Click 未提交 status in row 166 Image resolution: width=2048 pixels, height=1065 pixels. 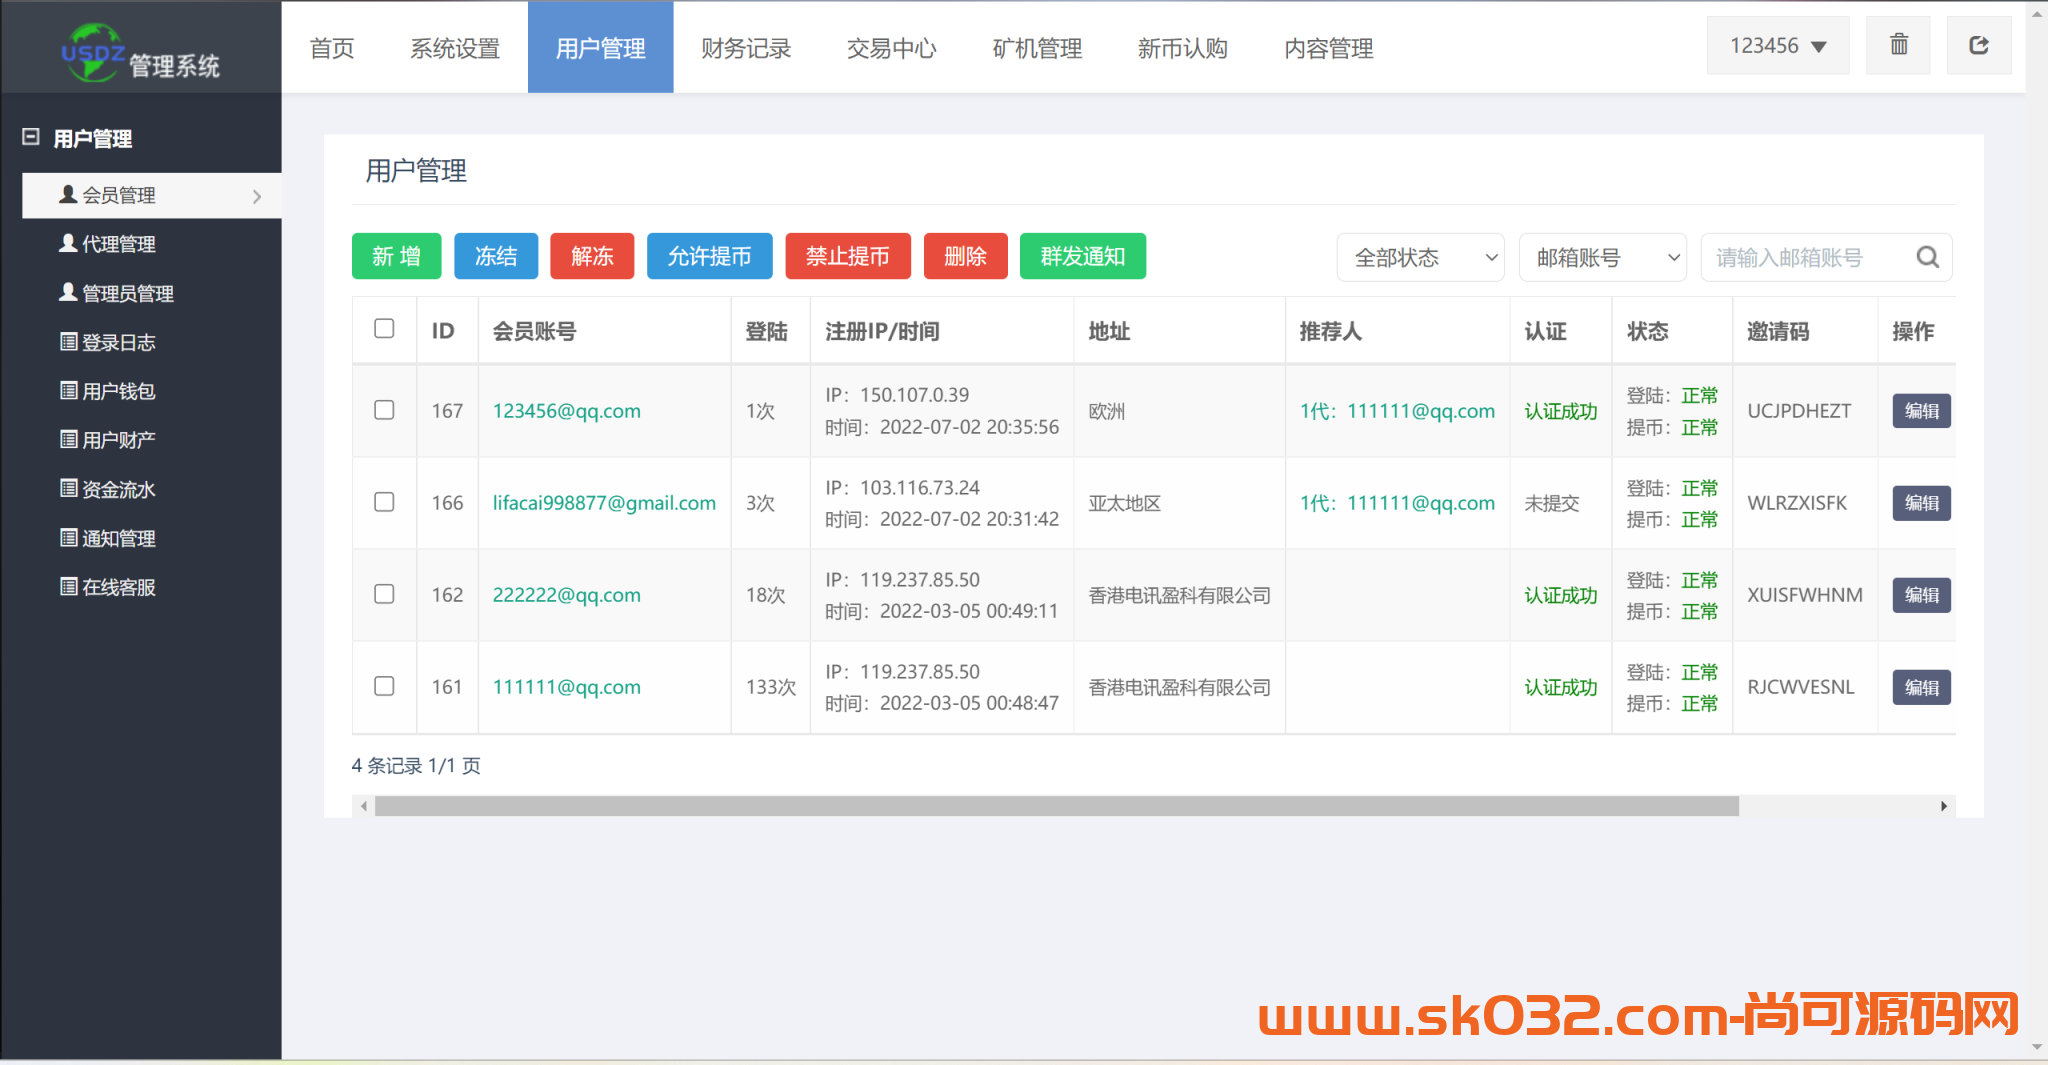tap(1551, 503)
